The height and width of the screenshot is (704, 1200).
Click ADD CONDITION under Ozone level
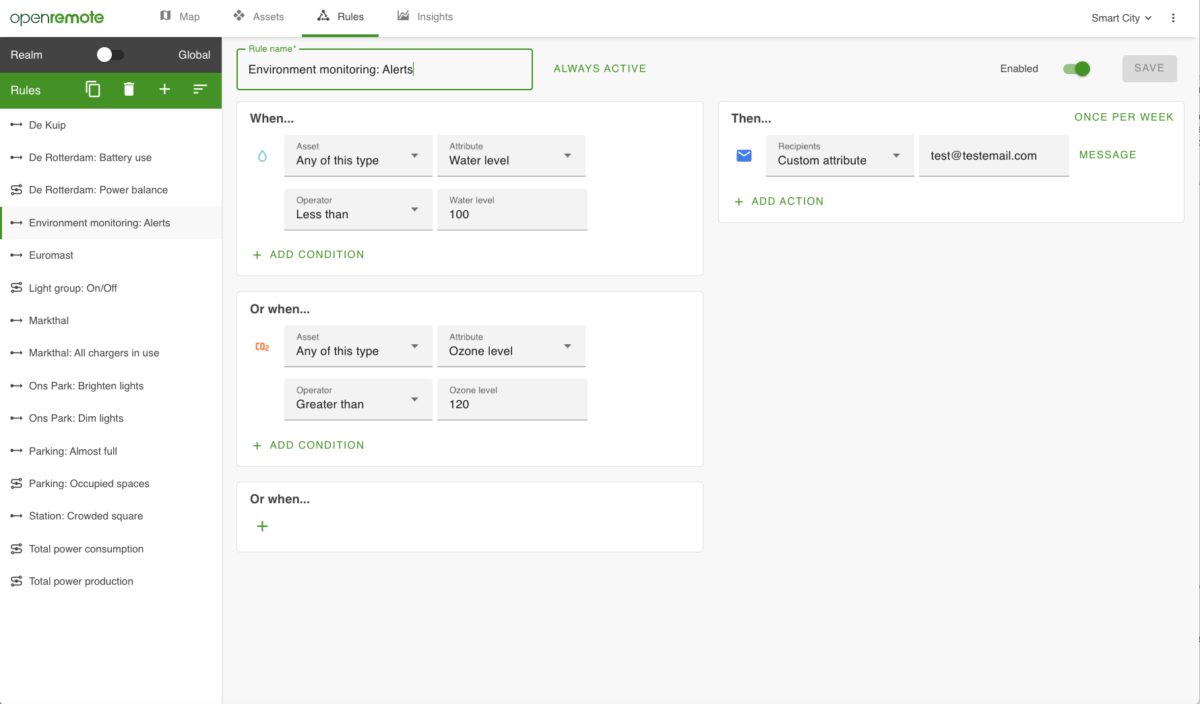(308, 445)
